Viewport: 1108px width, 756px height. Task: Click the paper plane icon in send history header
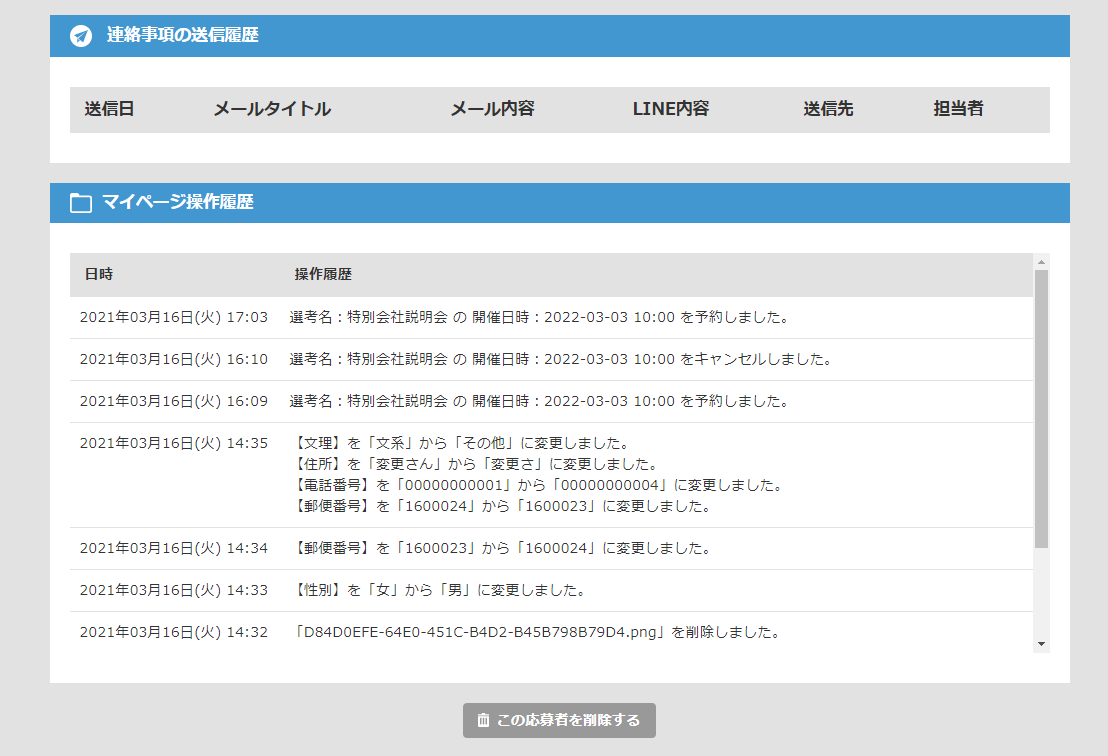(x=81, y=36)
